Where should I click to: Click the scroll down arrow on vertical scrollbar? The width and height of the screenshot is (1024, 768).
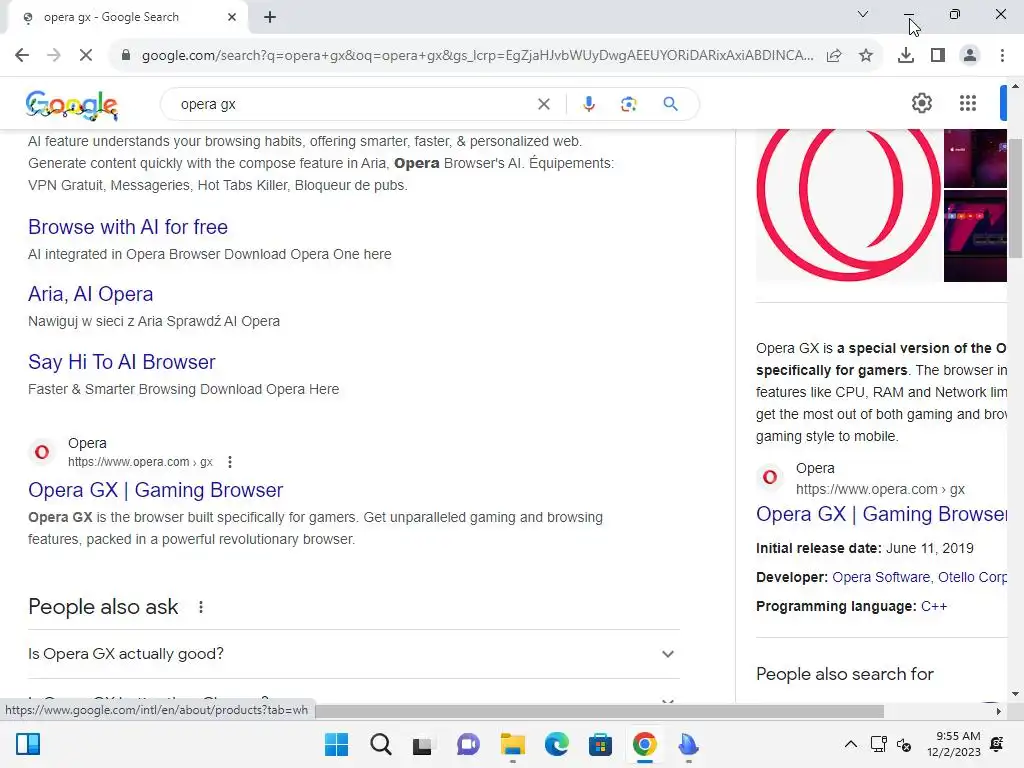coord(1015,694)
